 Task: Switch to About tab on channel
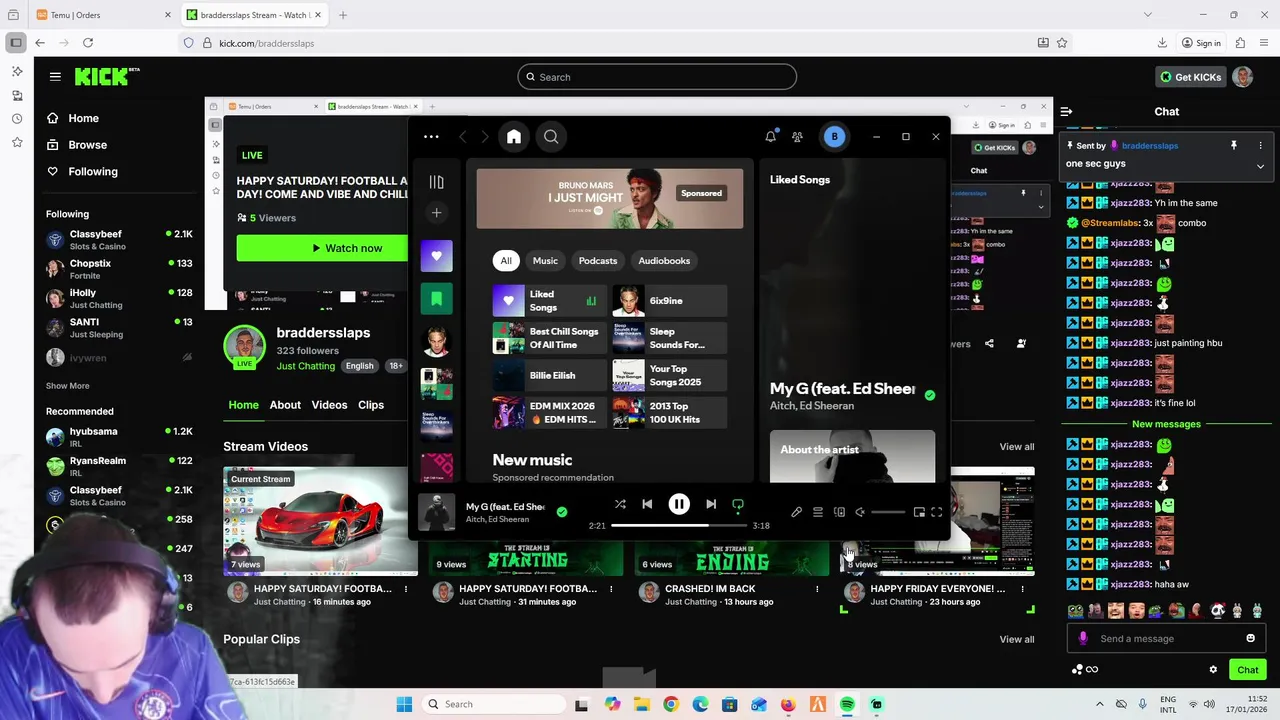point(285,405)
